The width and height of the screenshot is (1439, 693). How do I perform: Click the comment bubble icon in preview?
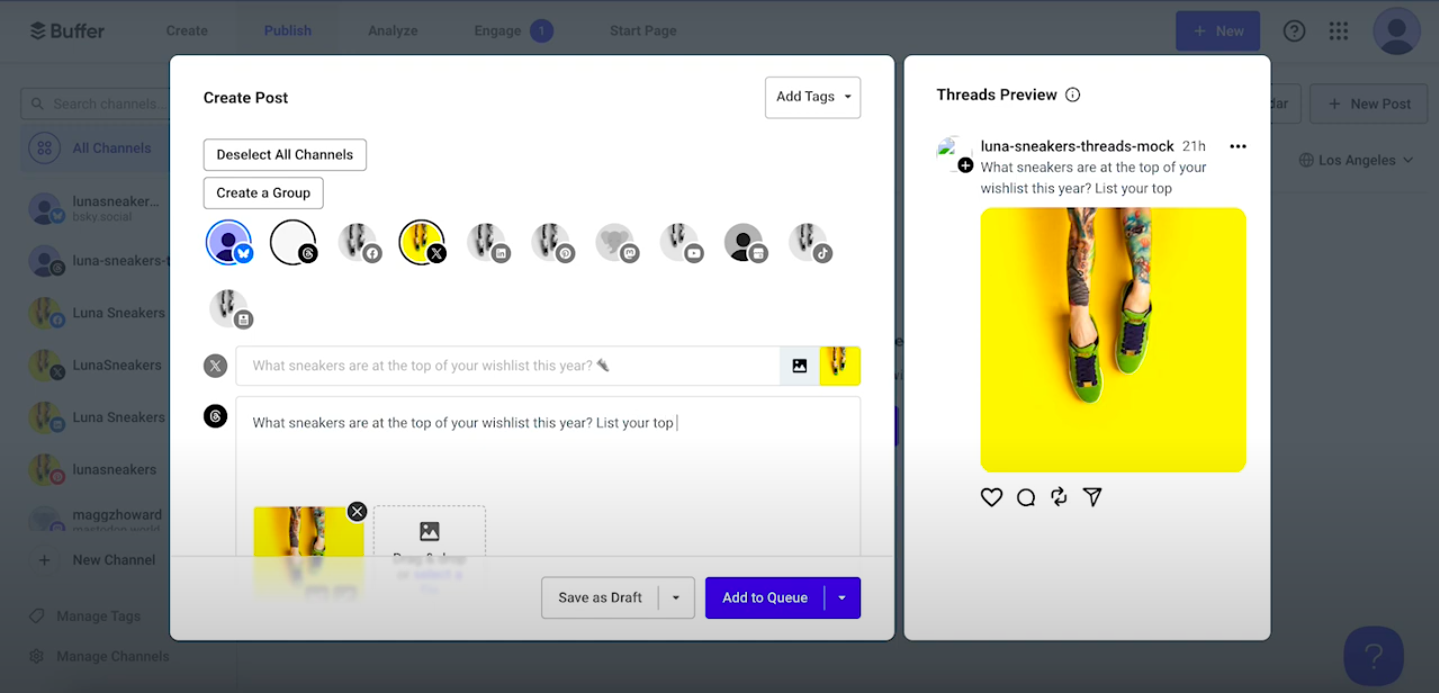(x=1025, y=497)
